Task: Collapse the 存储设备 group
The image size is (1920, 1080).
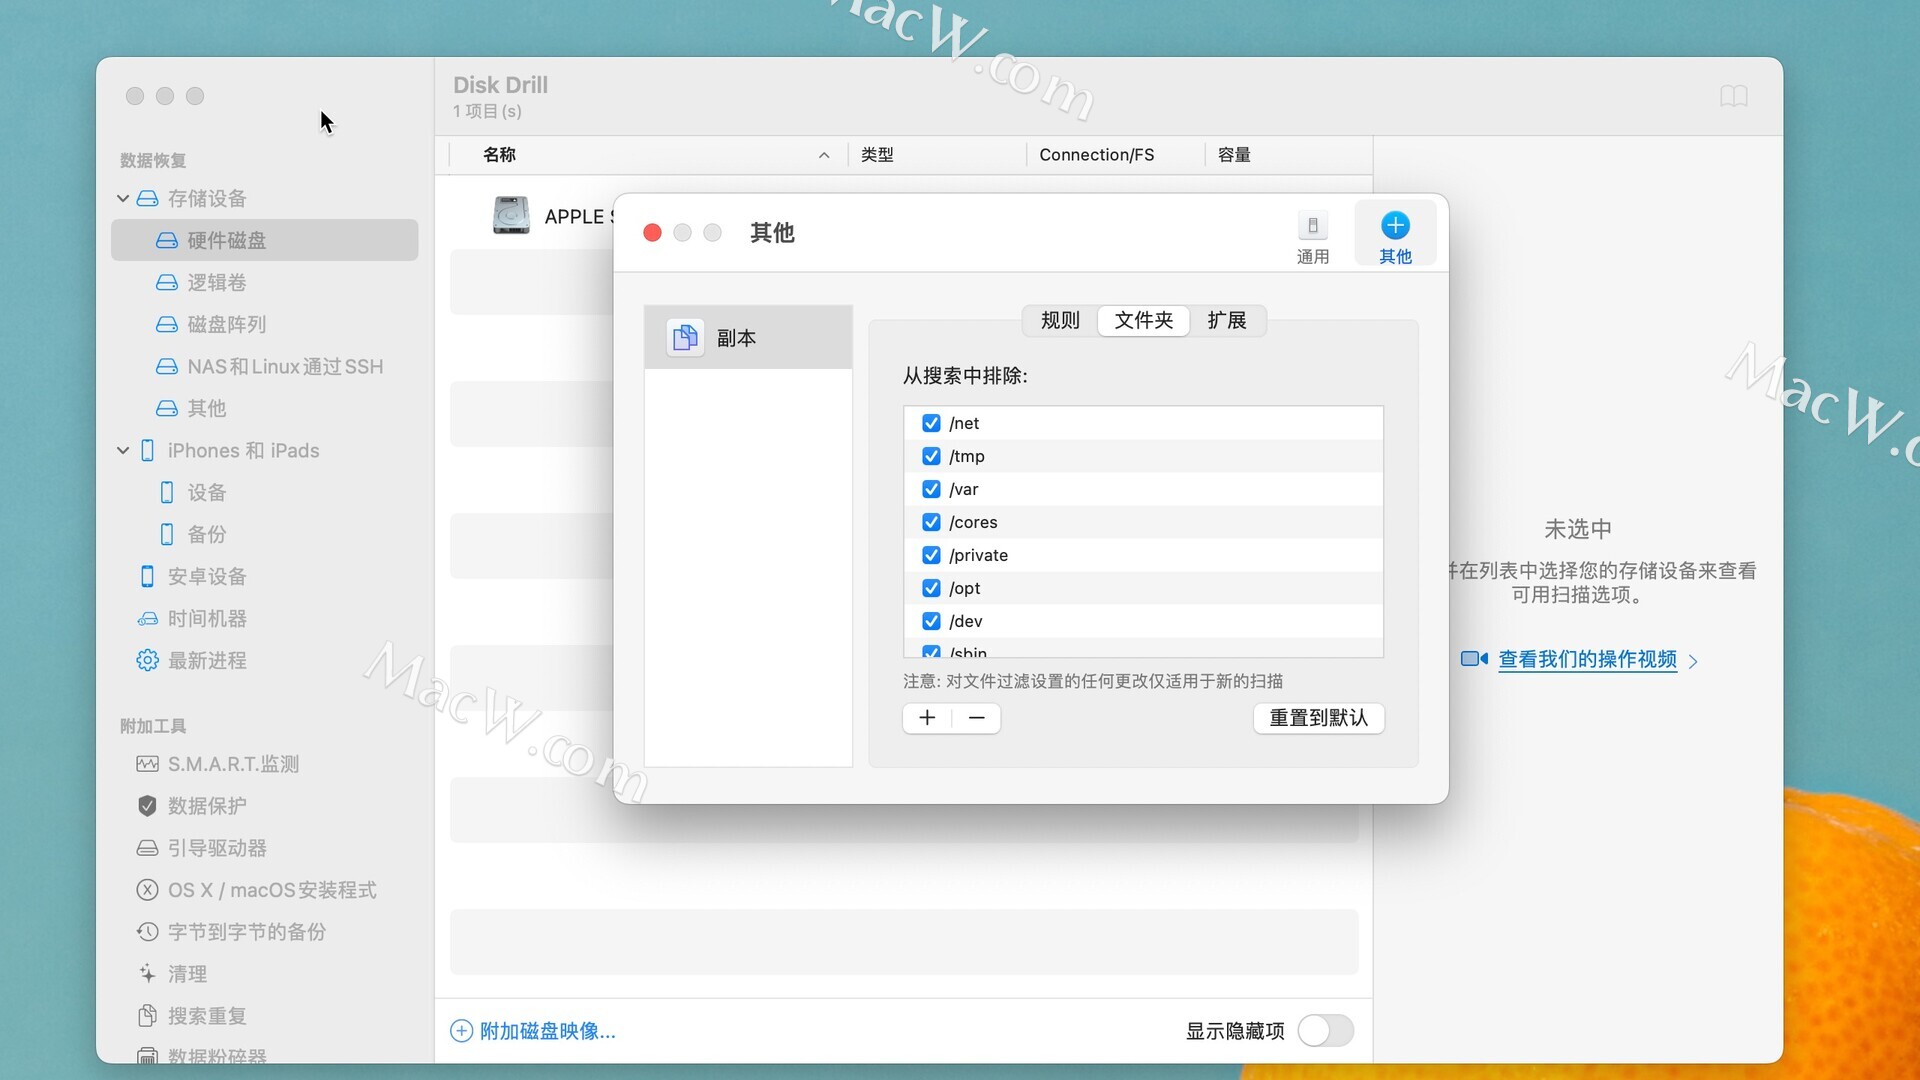Action: [x=123, y=198]
